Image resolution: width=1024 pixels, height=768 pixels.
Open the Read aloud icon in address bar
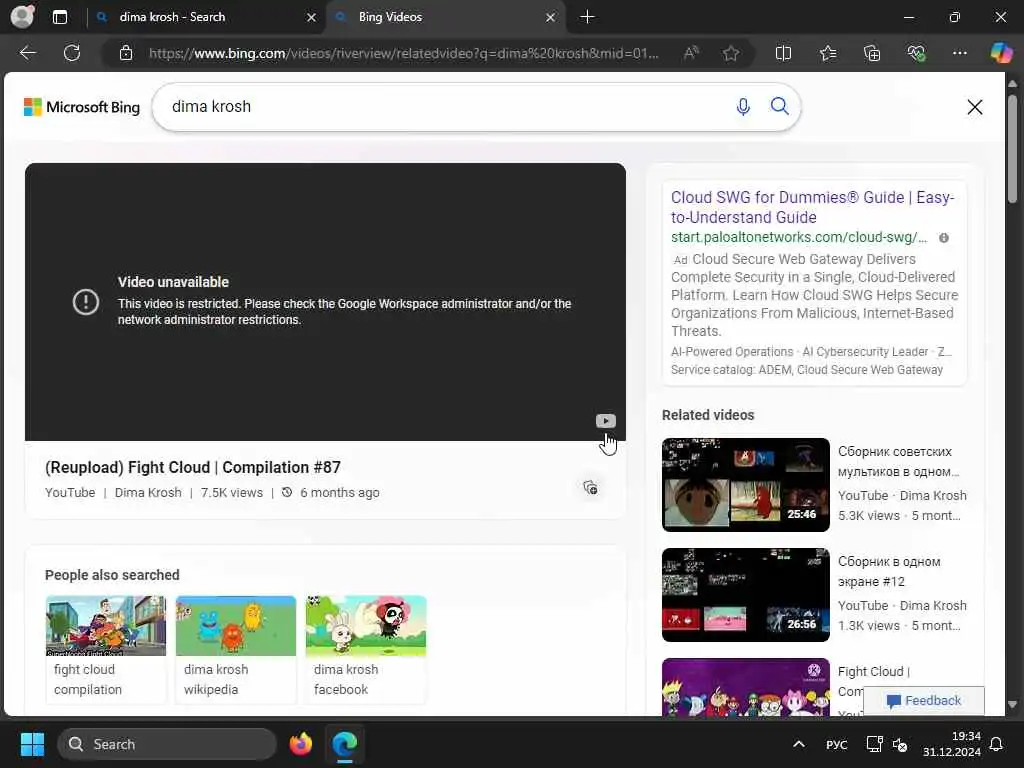tap(691, 53)
